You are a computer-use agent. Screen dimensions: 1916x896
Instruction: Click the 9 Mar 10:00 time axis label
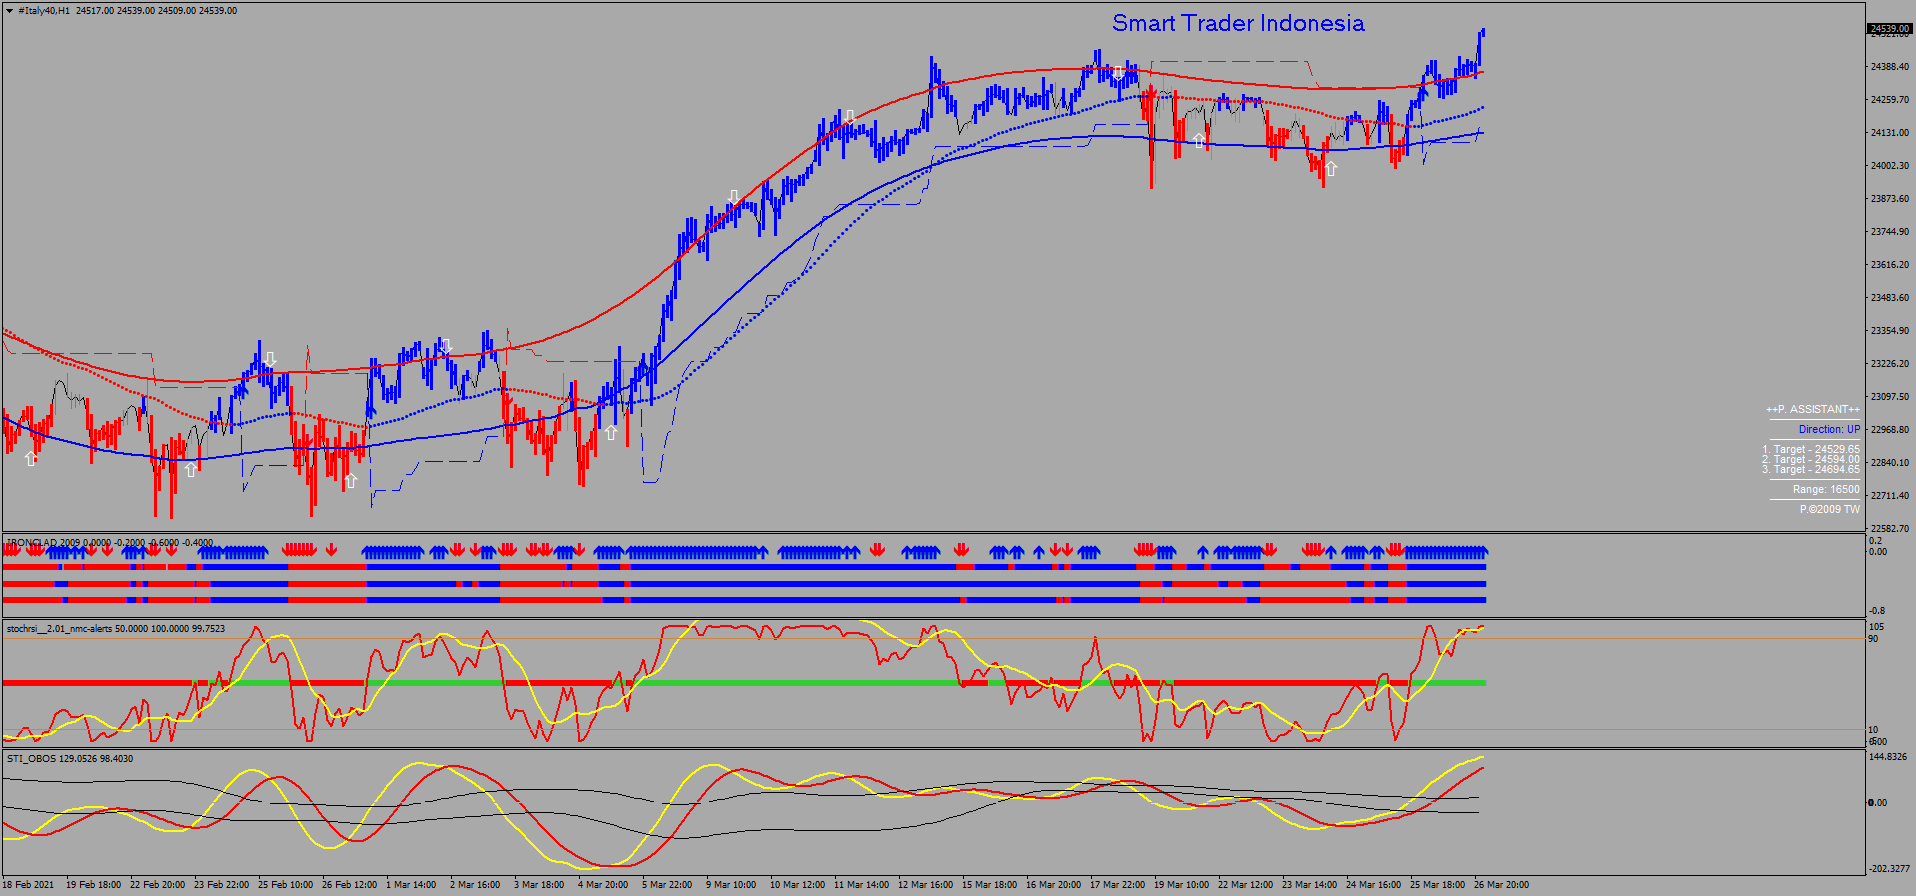click(x=731, y=884)
